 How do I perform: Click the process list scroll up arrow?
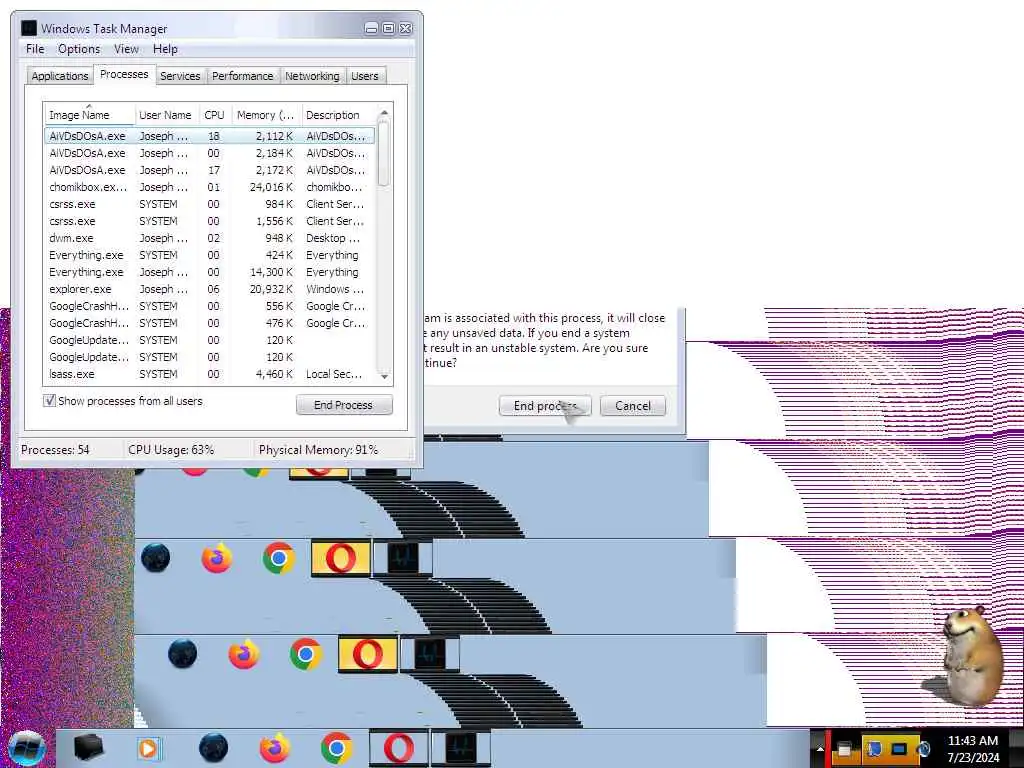point(384,112)
